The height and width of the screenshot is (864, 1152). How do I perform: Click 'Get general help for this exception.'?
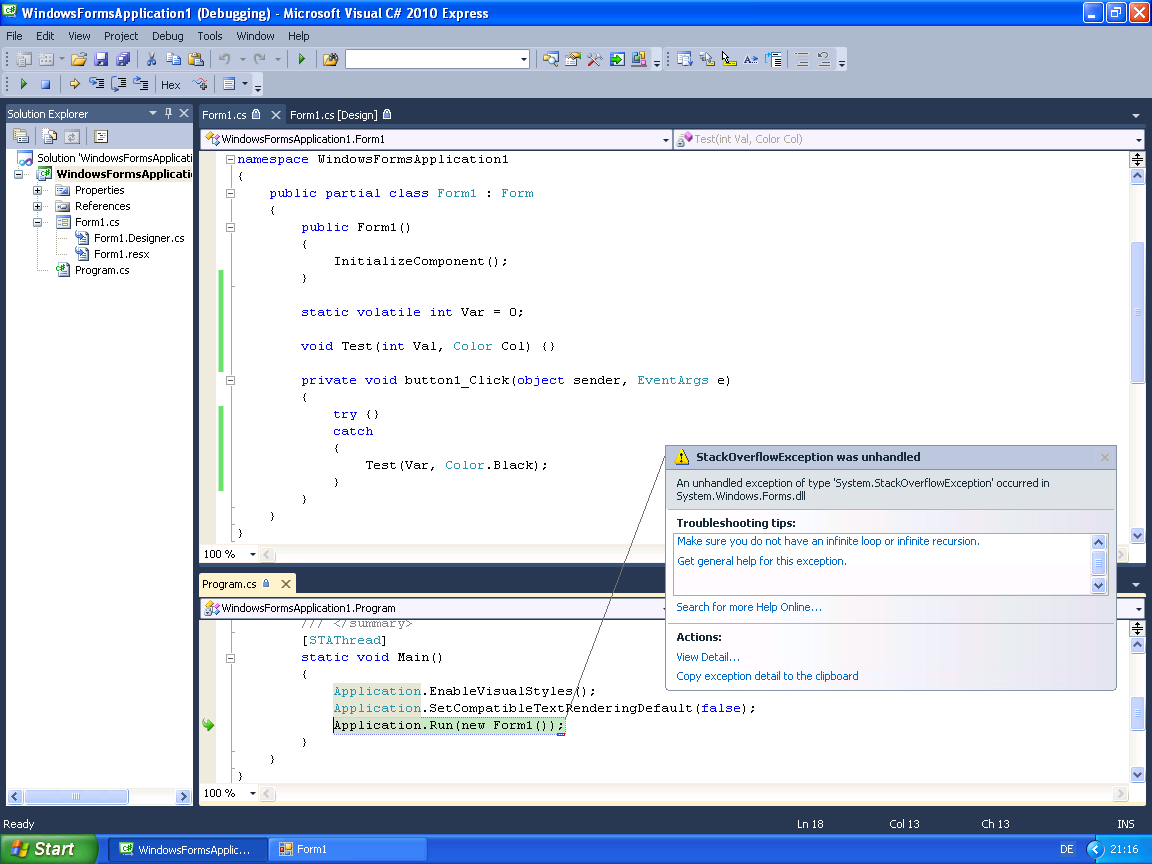tap(761, 561)
